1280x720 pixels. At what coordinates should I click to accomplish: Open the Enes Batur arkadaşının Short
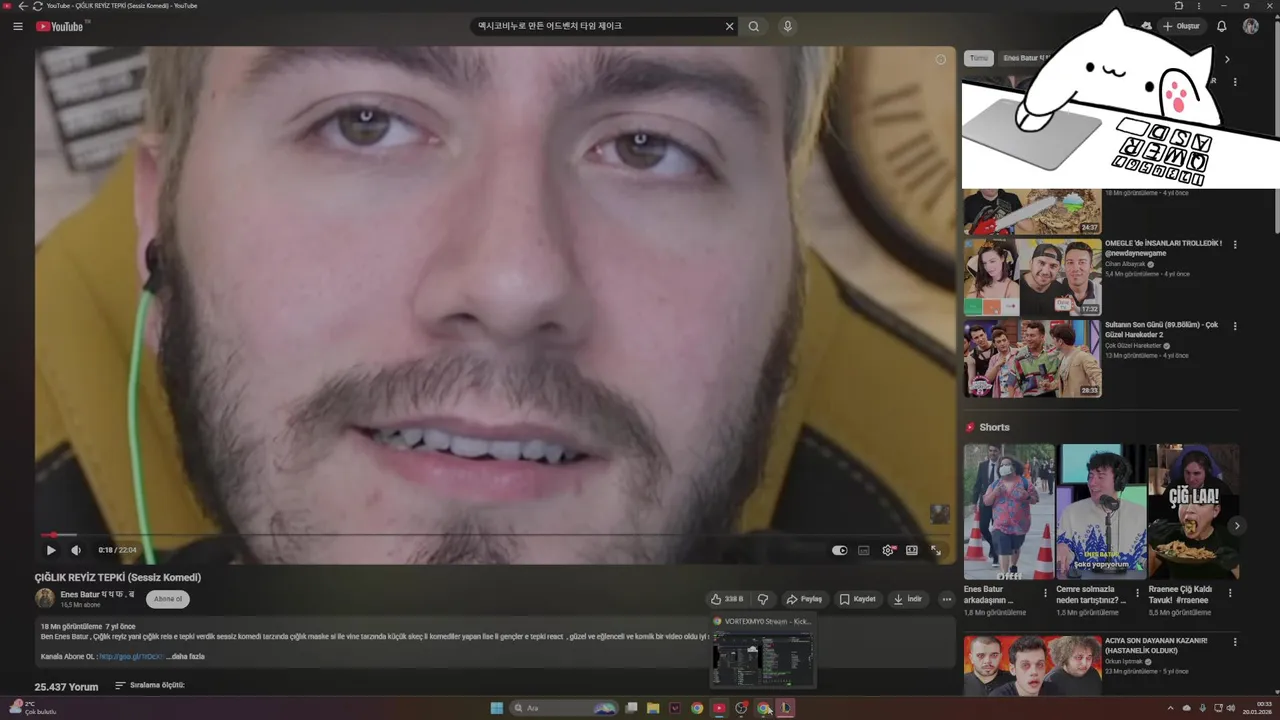tap(1008, 512)
